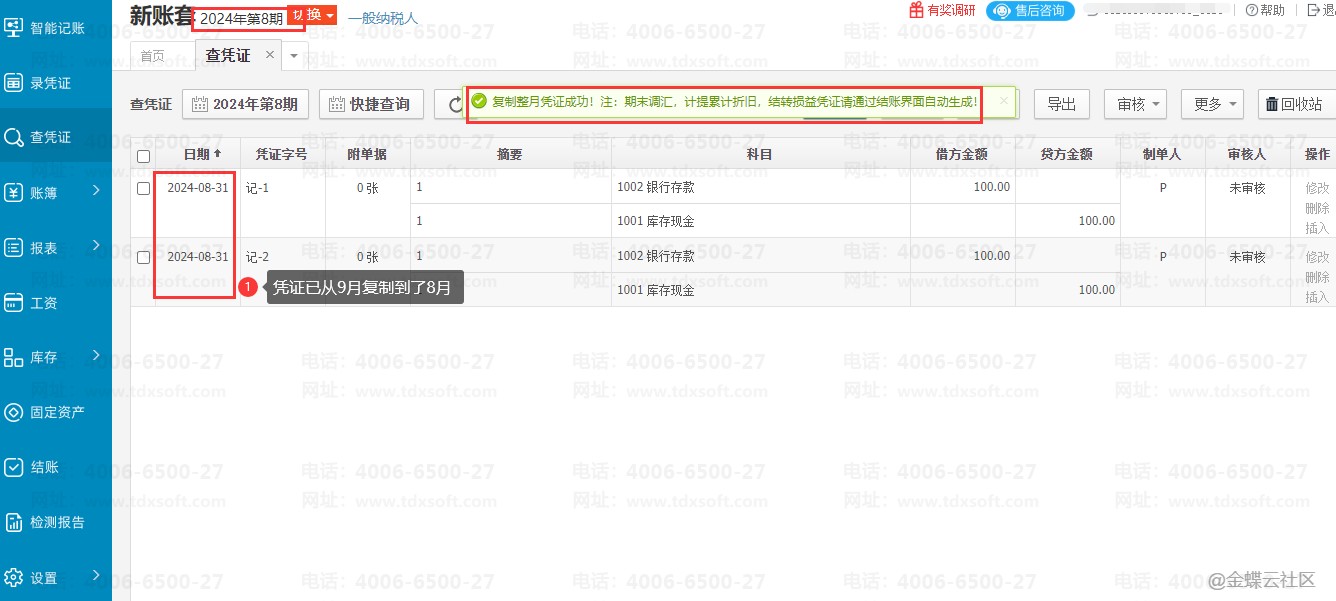Tick the select-all checkbox in table header
Screen dimensions: 1336x601
(x=143, y=156)
